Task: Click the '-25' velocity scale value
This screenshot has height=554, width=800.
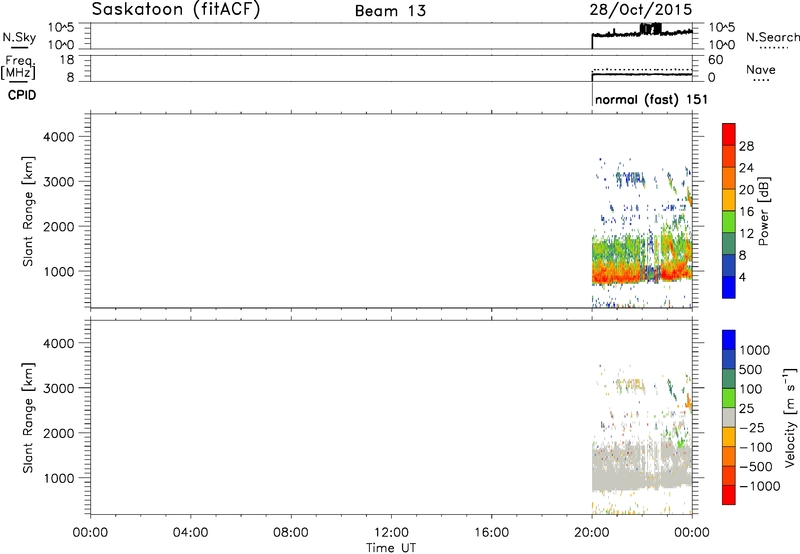Action: (752, 428)
